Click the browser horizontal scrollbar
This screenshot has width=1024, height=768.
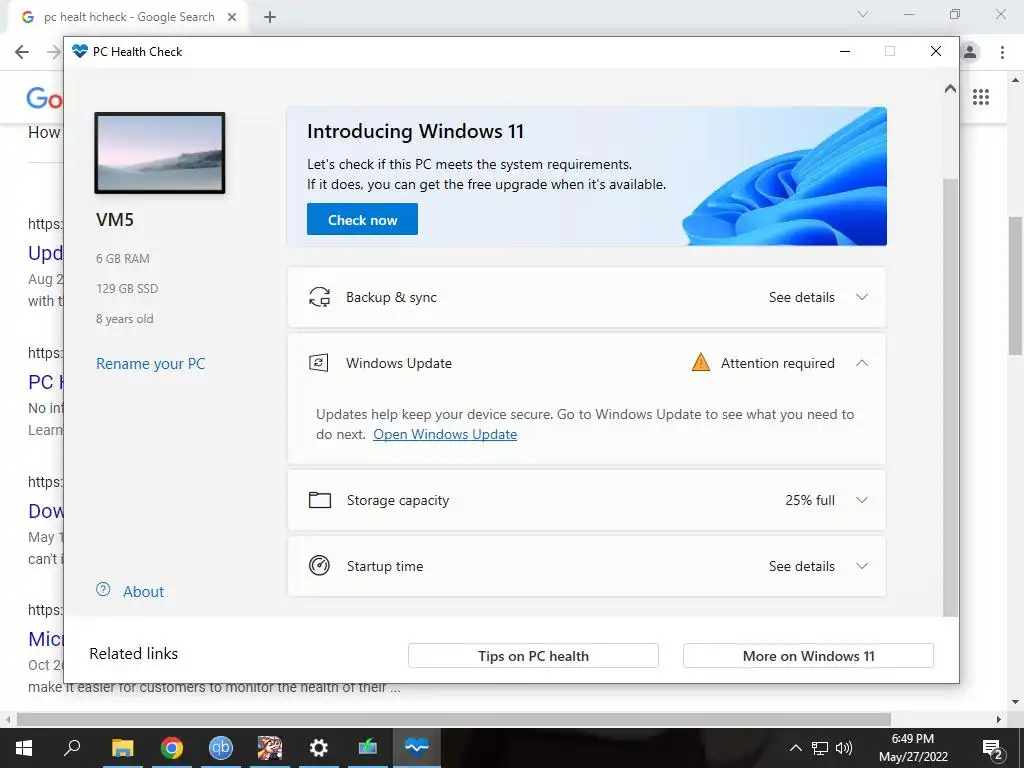coord(453,719)
